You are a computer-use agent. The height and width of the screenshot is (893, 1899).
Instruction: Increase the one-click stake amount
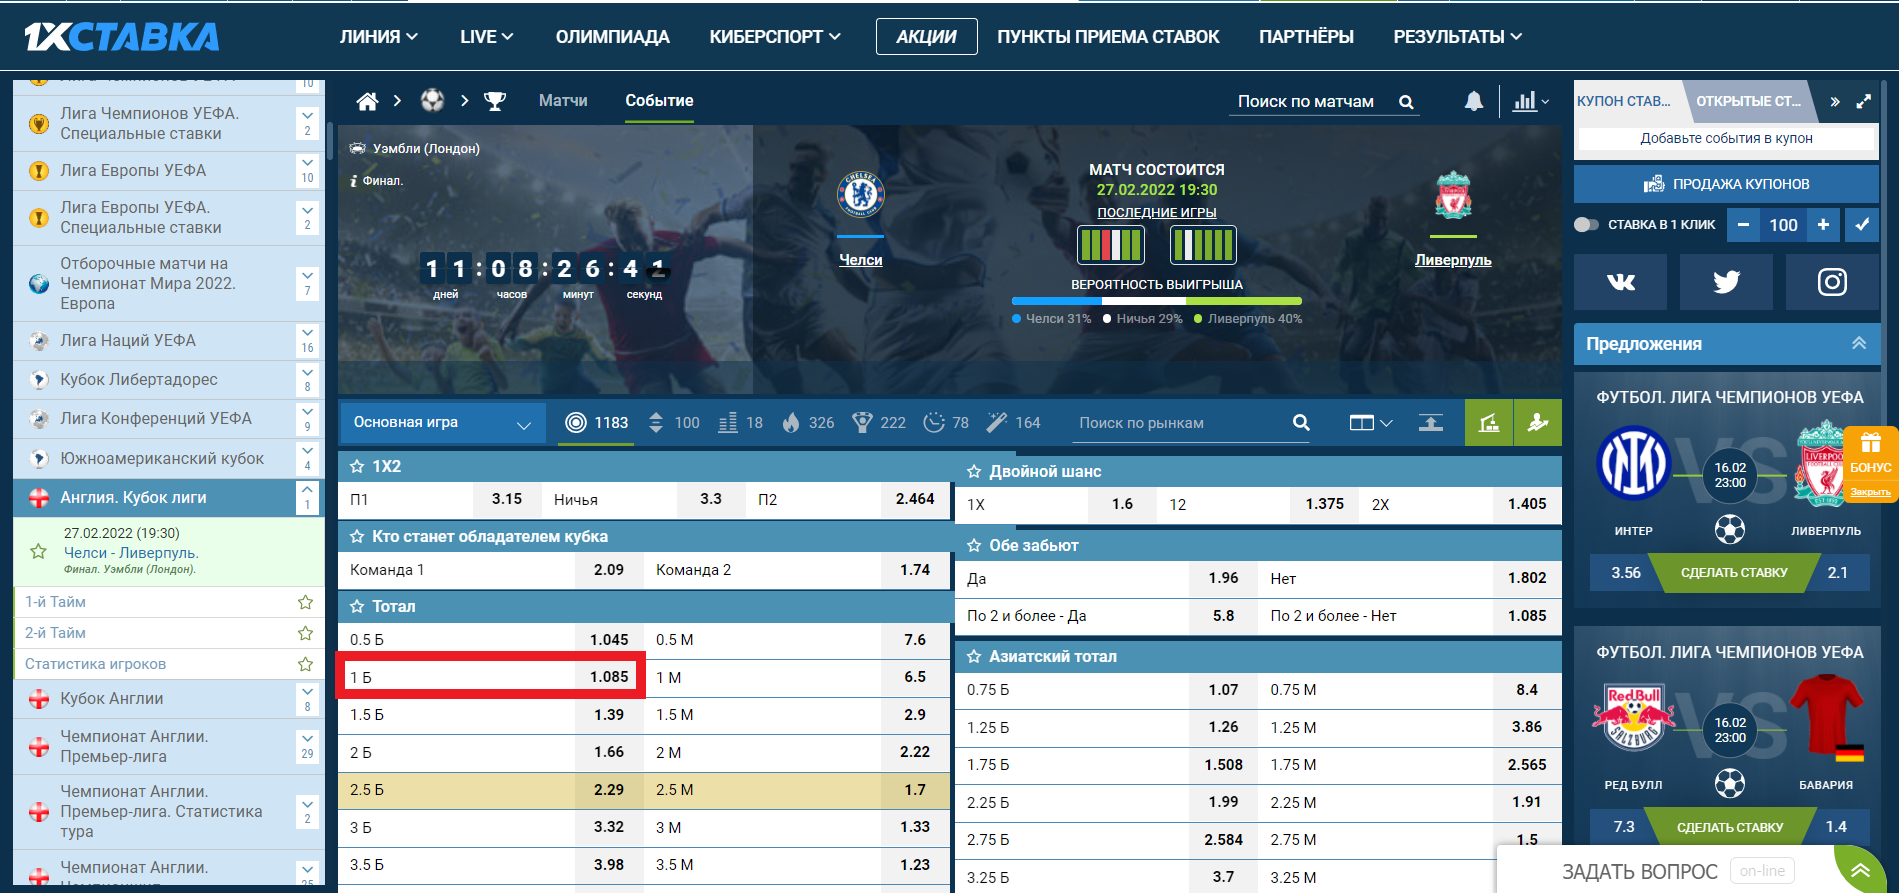(x=1823, y=225)
